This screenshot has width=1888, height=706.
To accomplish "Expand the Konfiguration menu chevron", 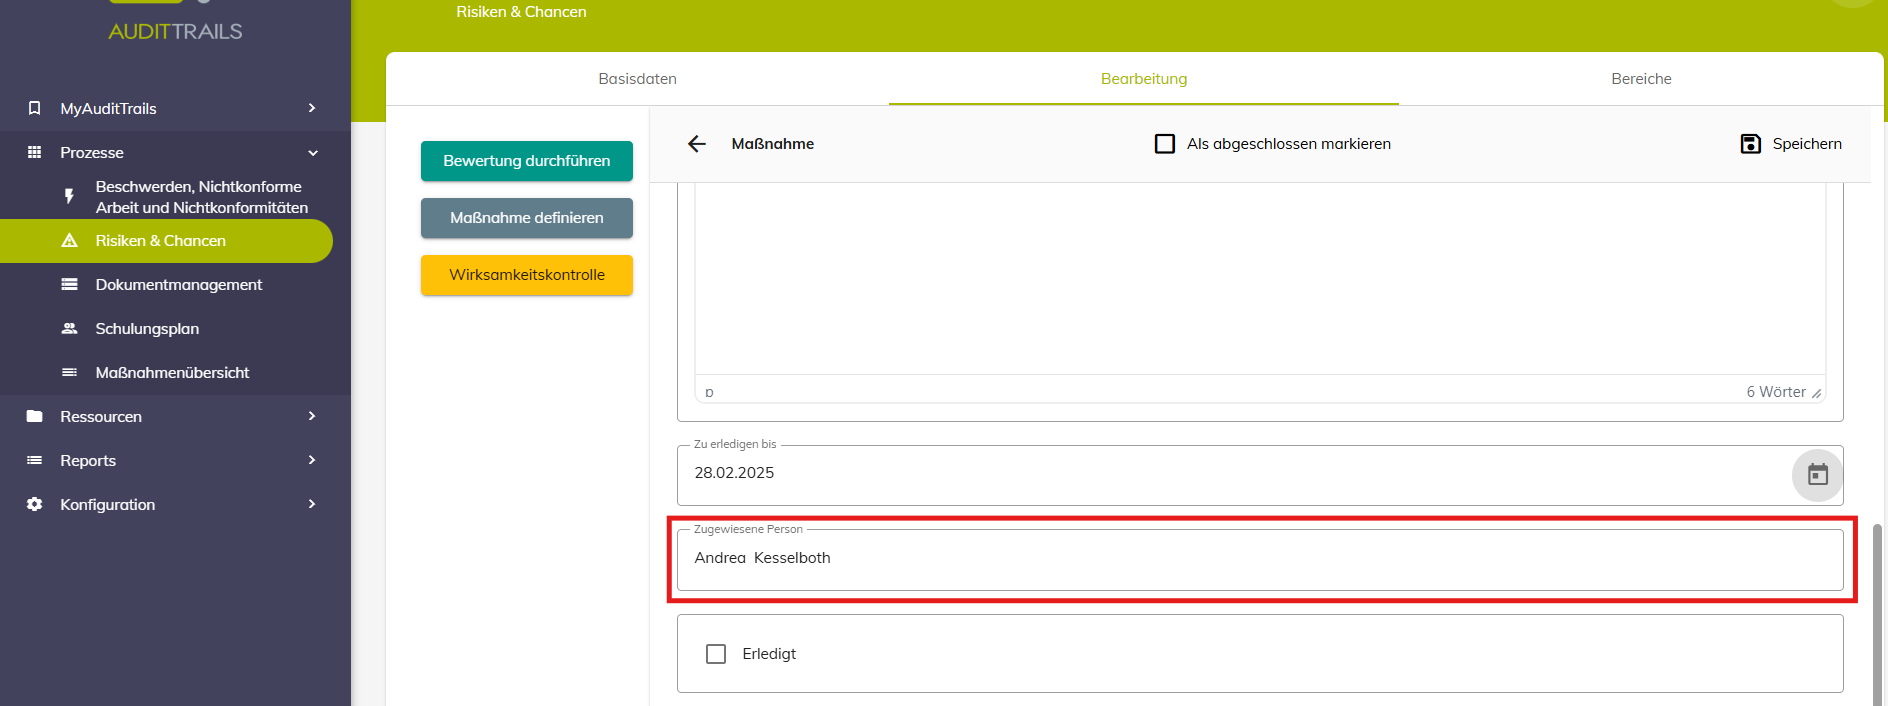I will coord(312,504).
